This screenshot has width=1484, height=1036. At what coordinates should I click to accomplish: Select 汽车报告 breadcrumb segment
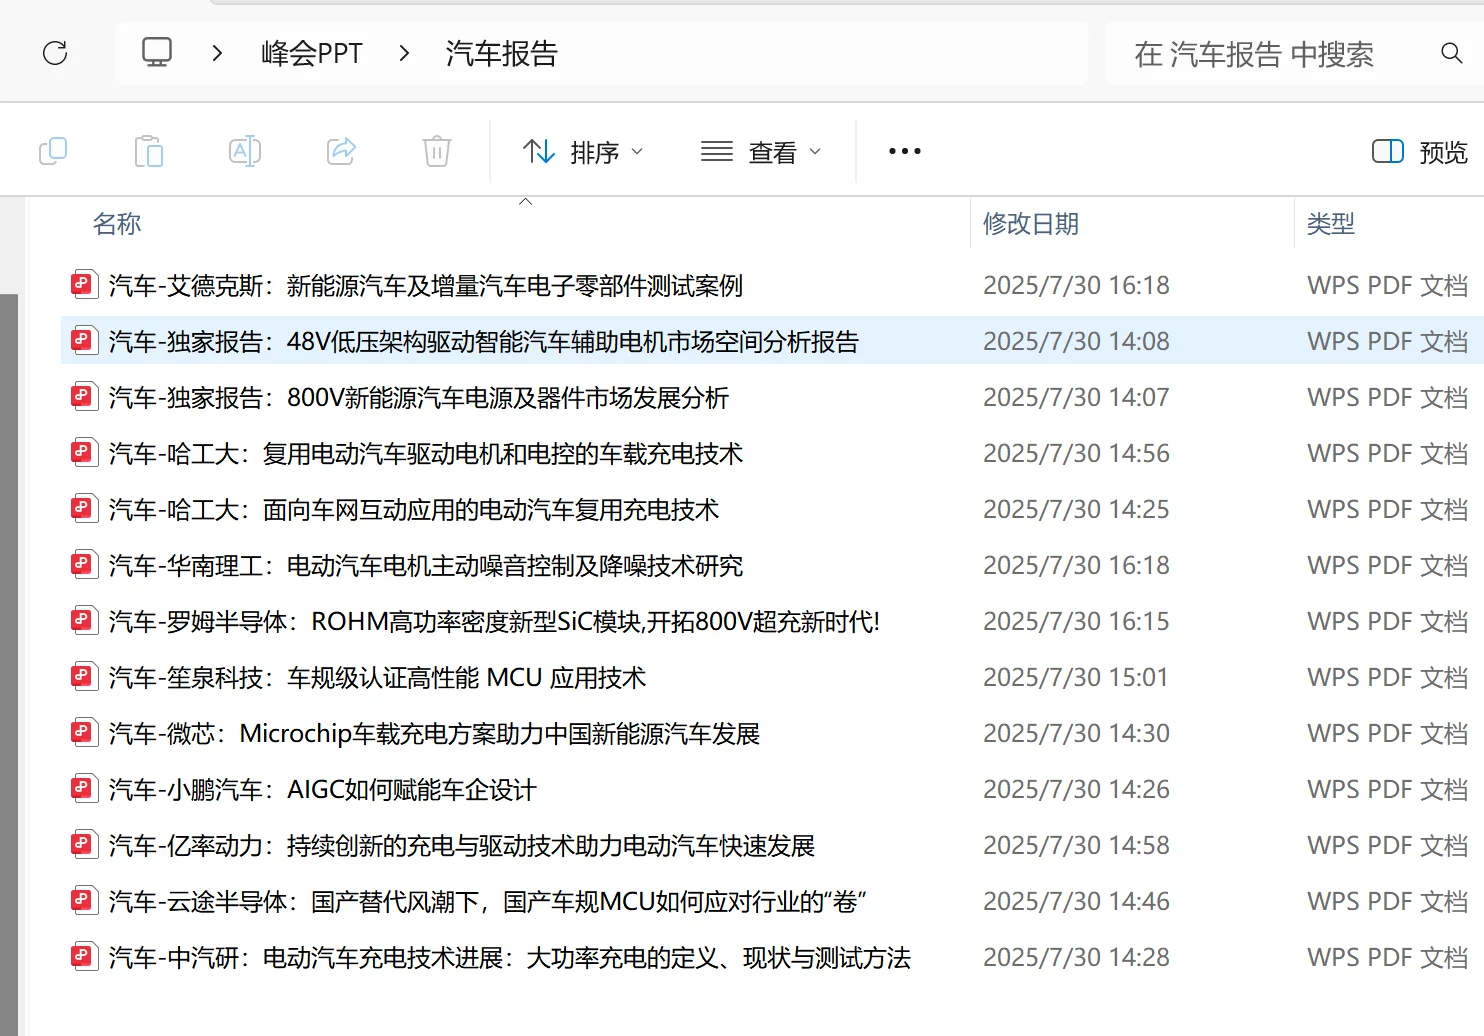pos(501,53)
